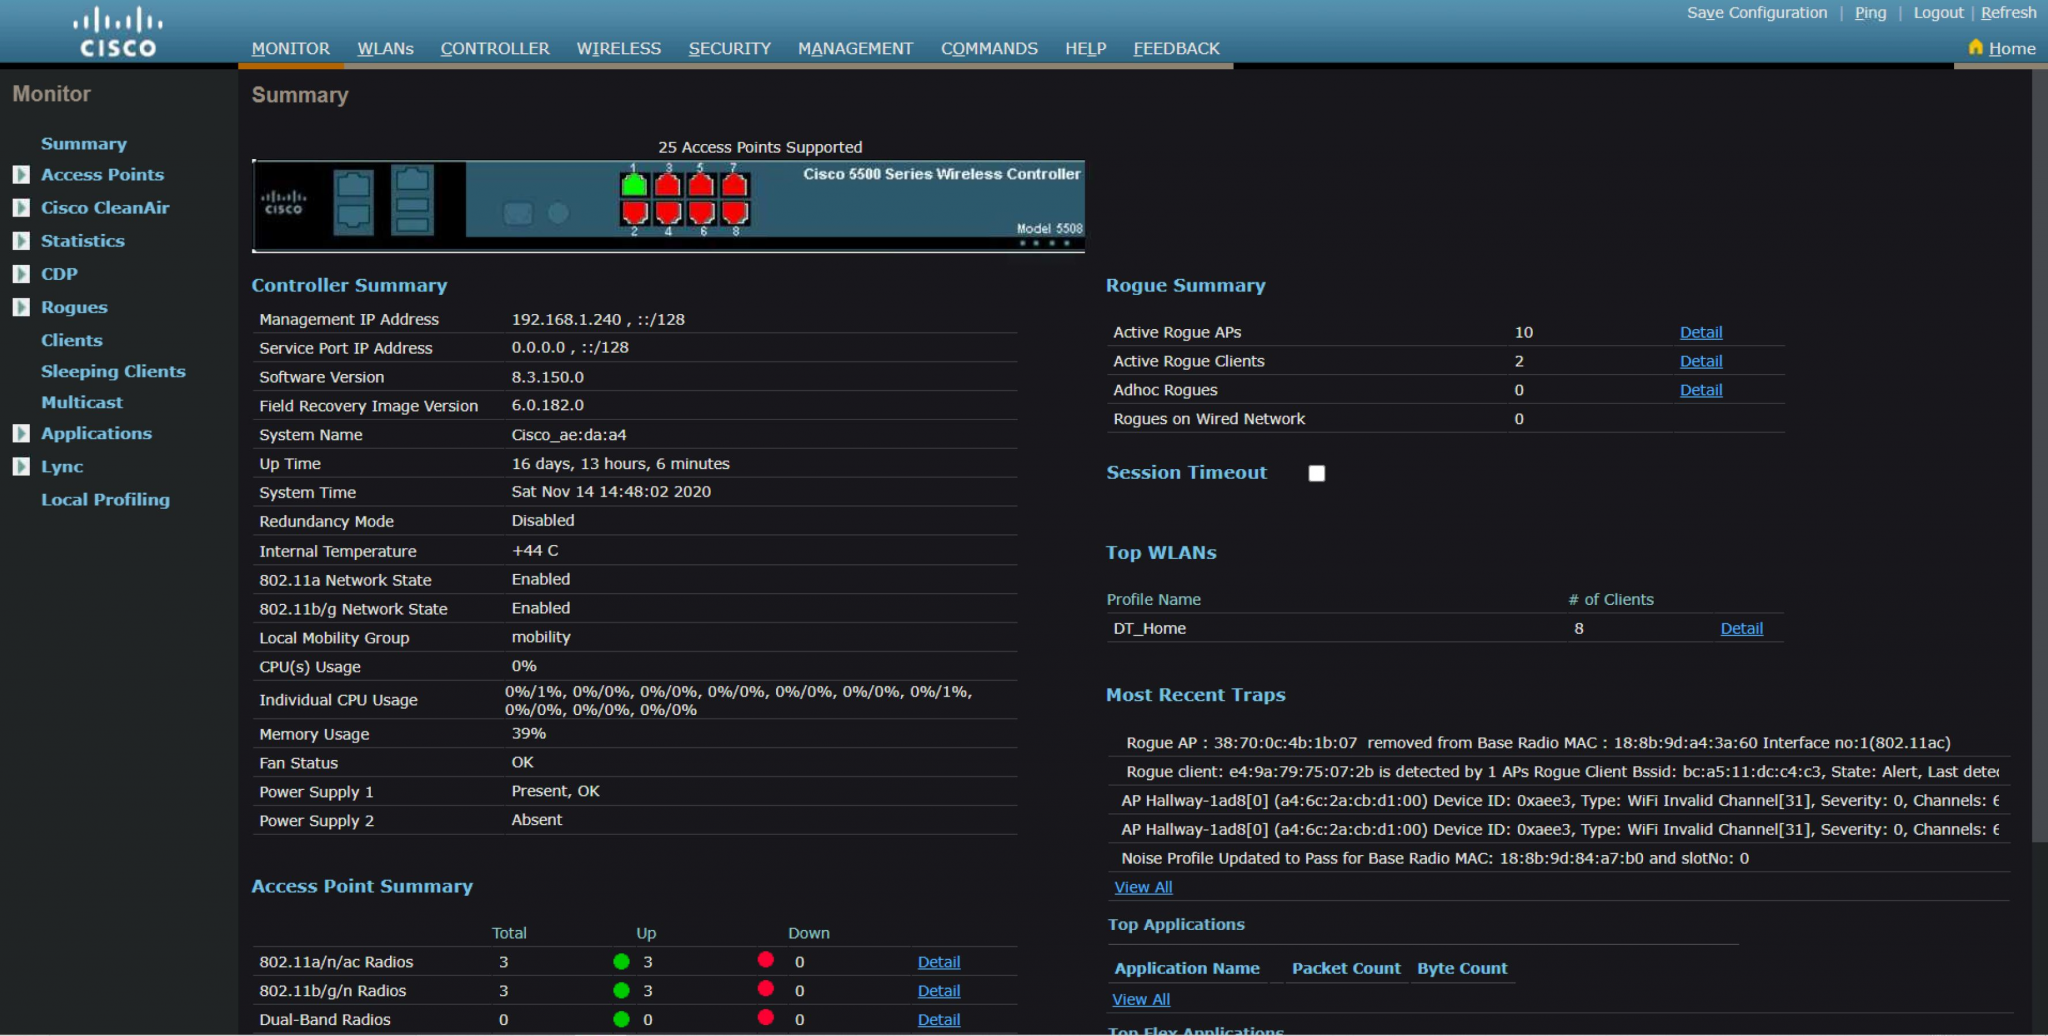Click the red Down indicator for 802.11a/n/ac Radios

766,960
